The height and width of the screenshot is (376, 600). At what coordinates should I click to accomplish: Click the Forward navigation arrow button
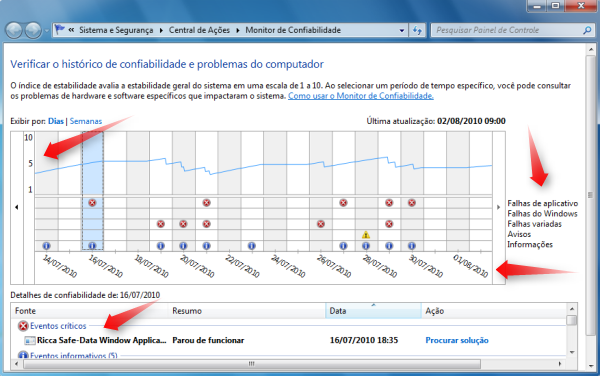point(33,30)
